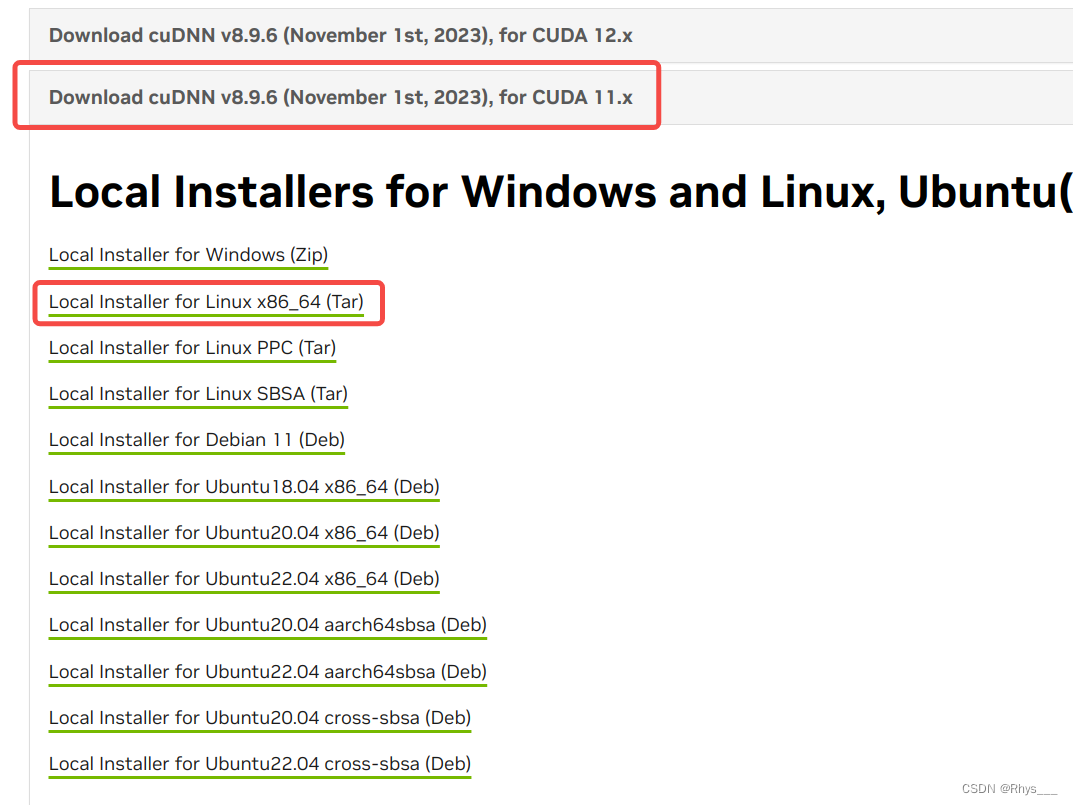Open the Local Installer for Windows (Zip) link
Viewport: 1073px width, 805px height.
coord(188,255)
